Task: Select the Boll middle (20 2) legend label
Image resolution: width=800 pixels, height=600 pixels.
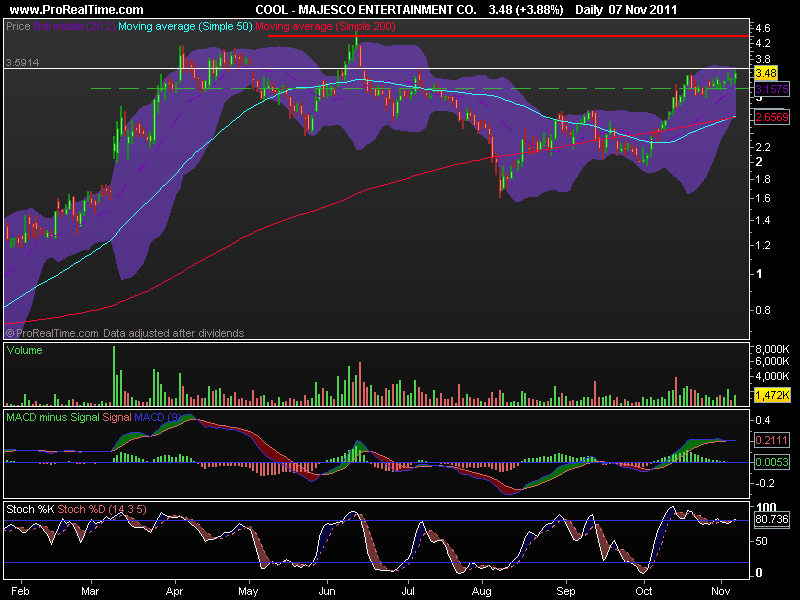Action: pyautogui.click(x=74, y=26)
